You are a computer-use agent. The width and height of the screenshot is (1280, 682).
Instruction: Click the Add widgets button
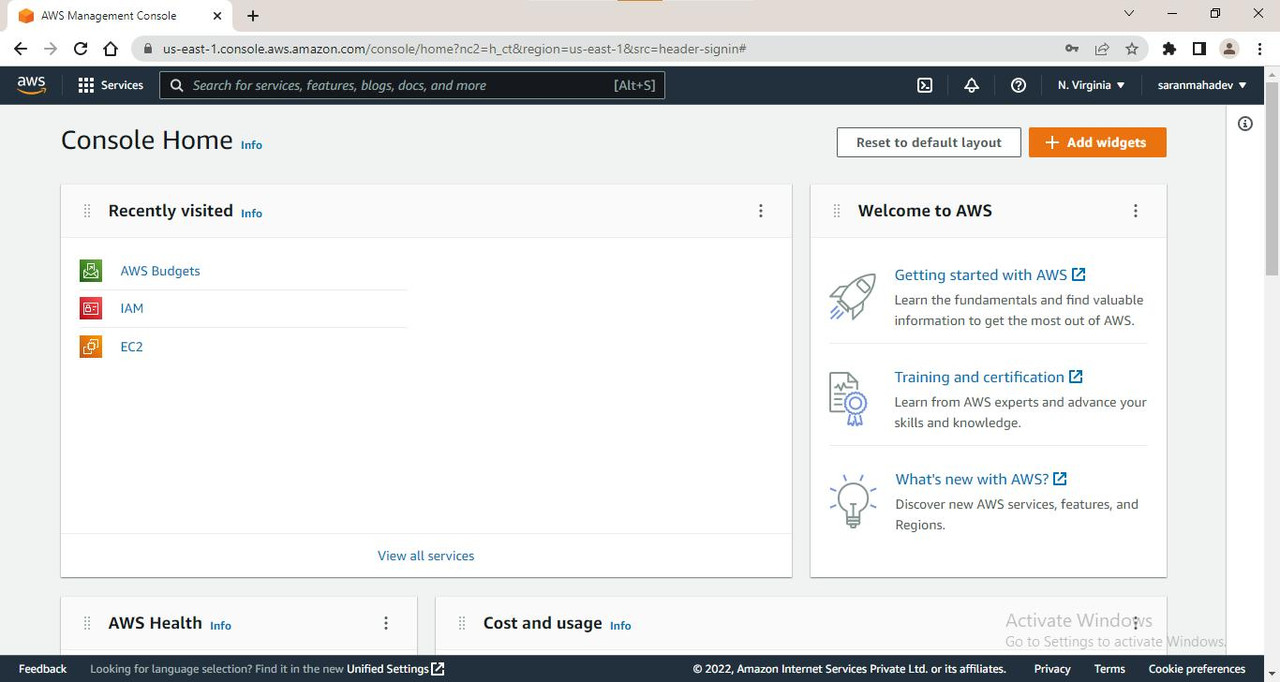1097,142
